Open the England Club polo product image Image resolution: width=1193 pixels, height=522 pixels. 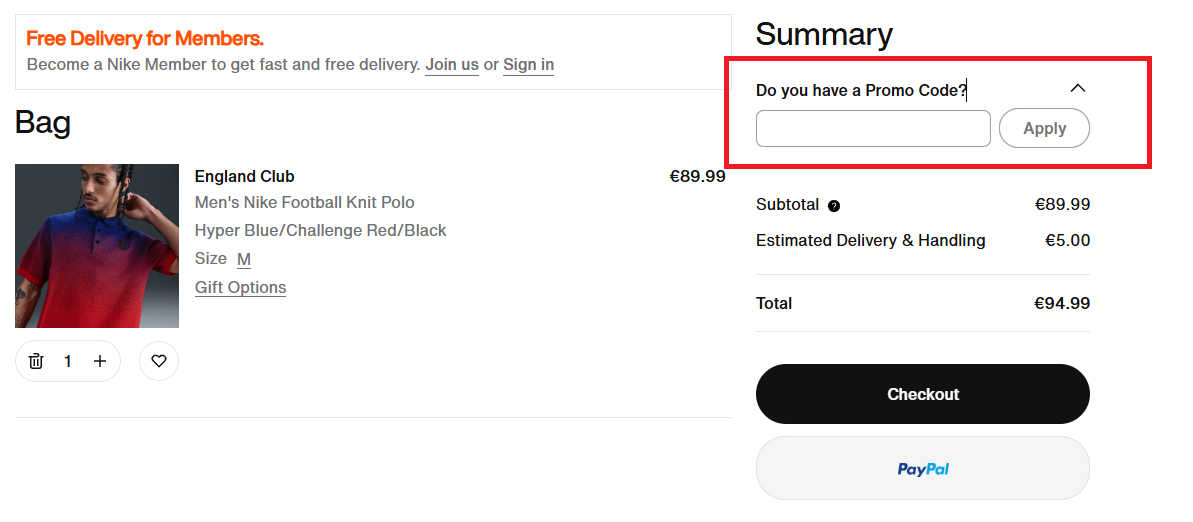coord(97,246)
